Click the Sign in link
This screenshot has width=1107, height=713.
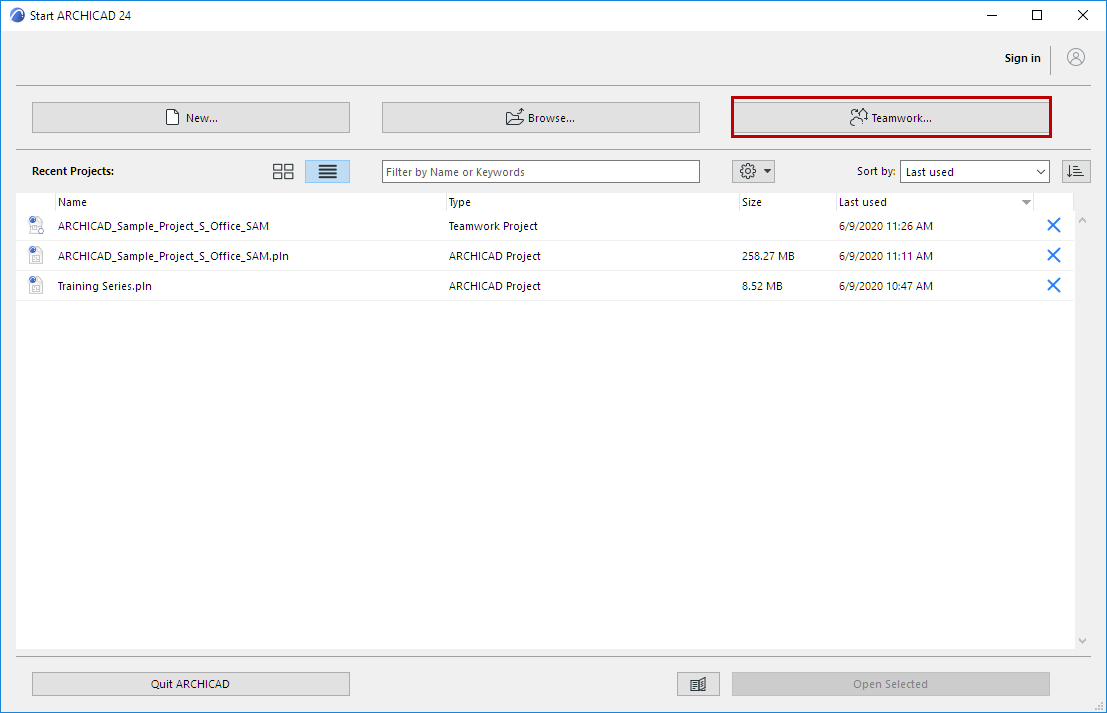coord(1022,58)
